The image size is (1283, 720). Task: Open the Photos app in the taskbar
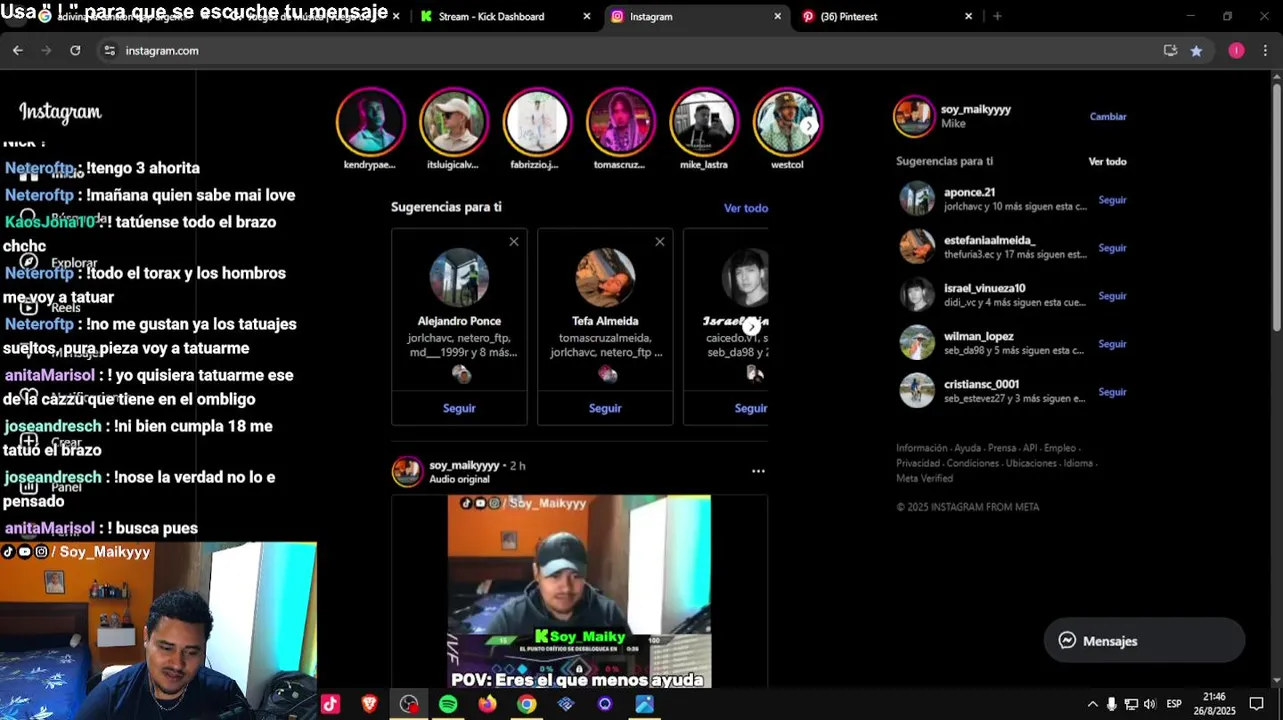click(644, 704)
